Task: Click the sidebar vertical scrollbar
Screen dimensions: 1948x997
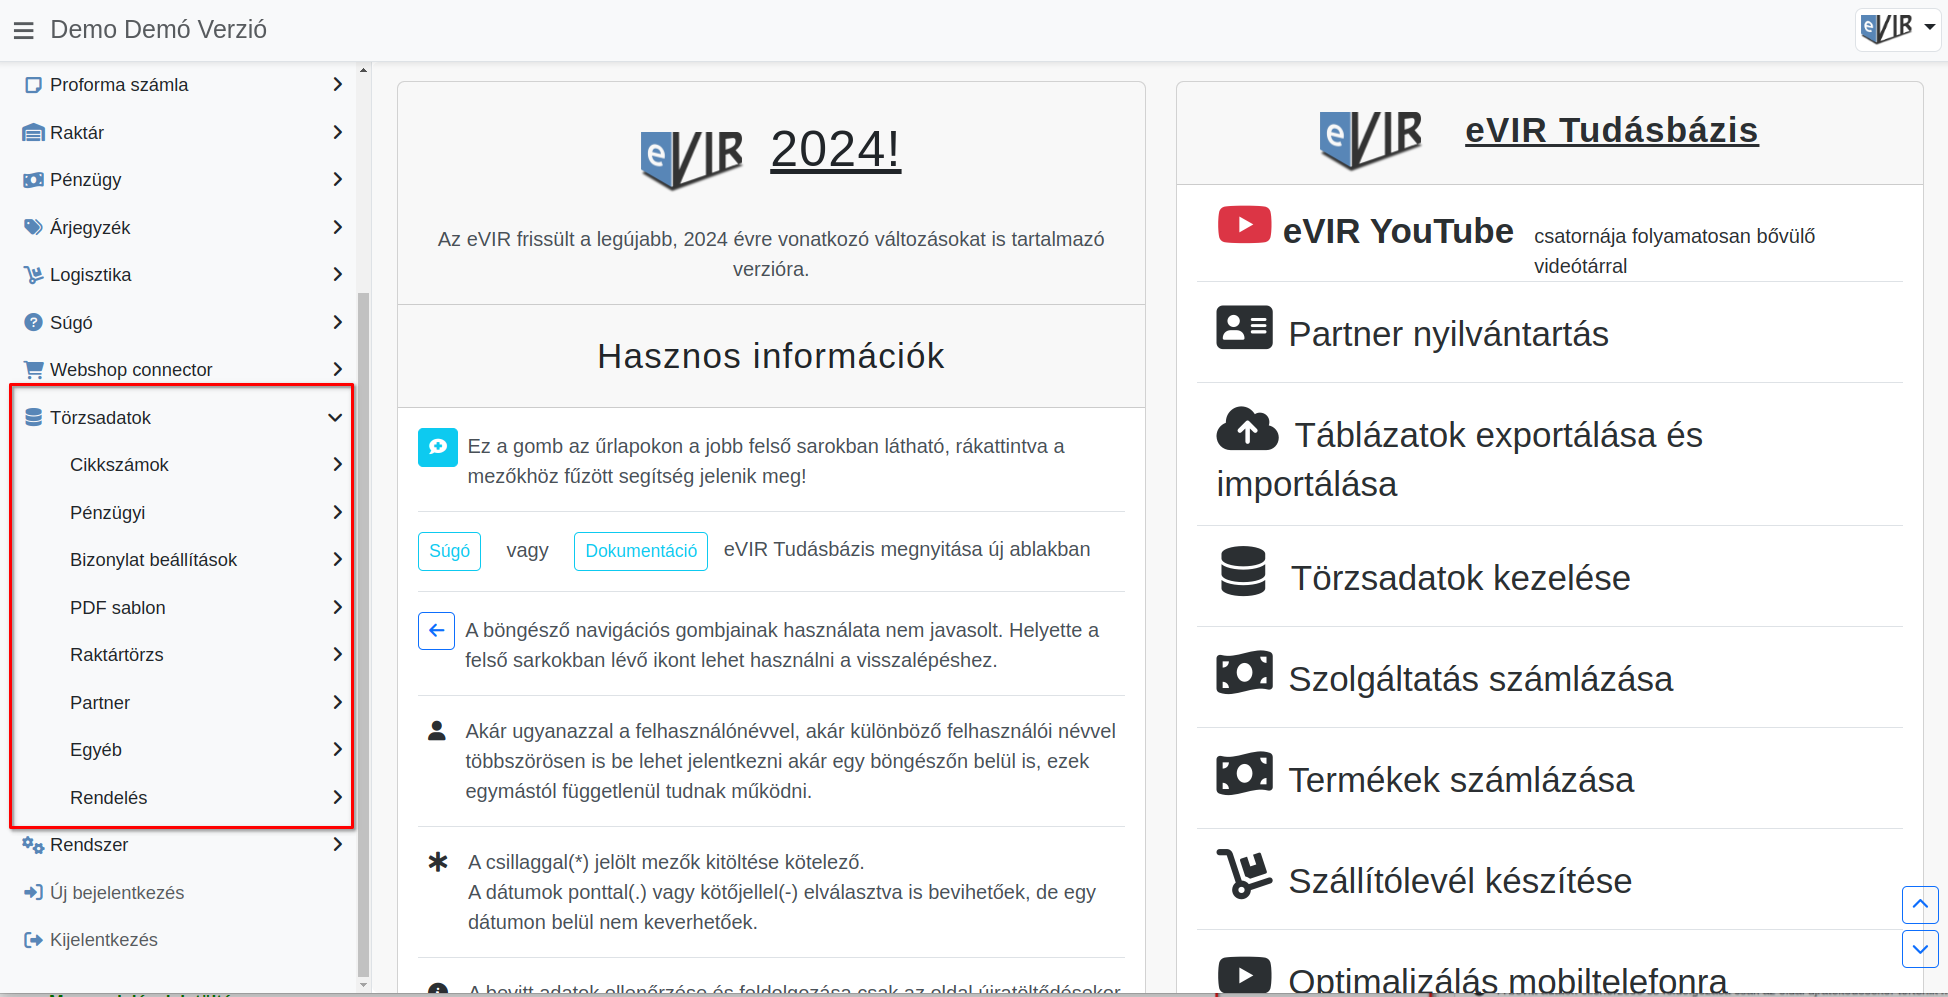Action: [363, 634]
